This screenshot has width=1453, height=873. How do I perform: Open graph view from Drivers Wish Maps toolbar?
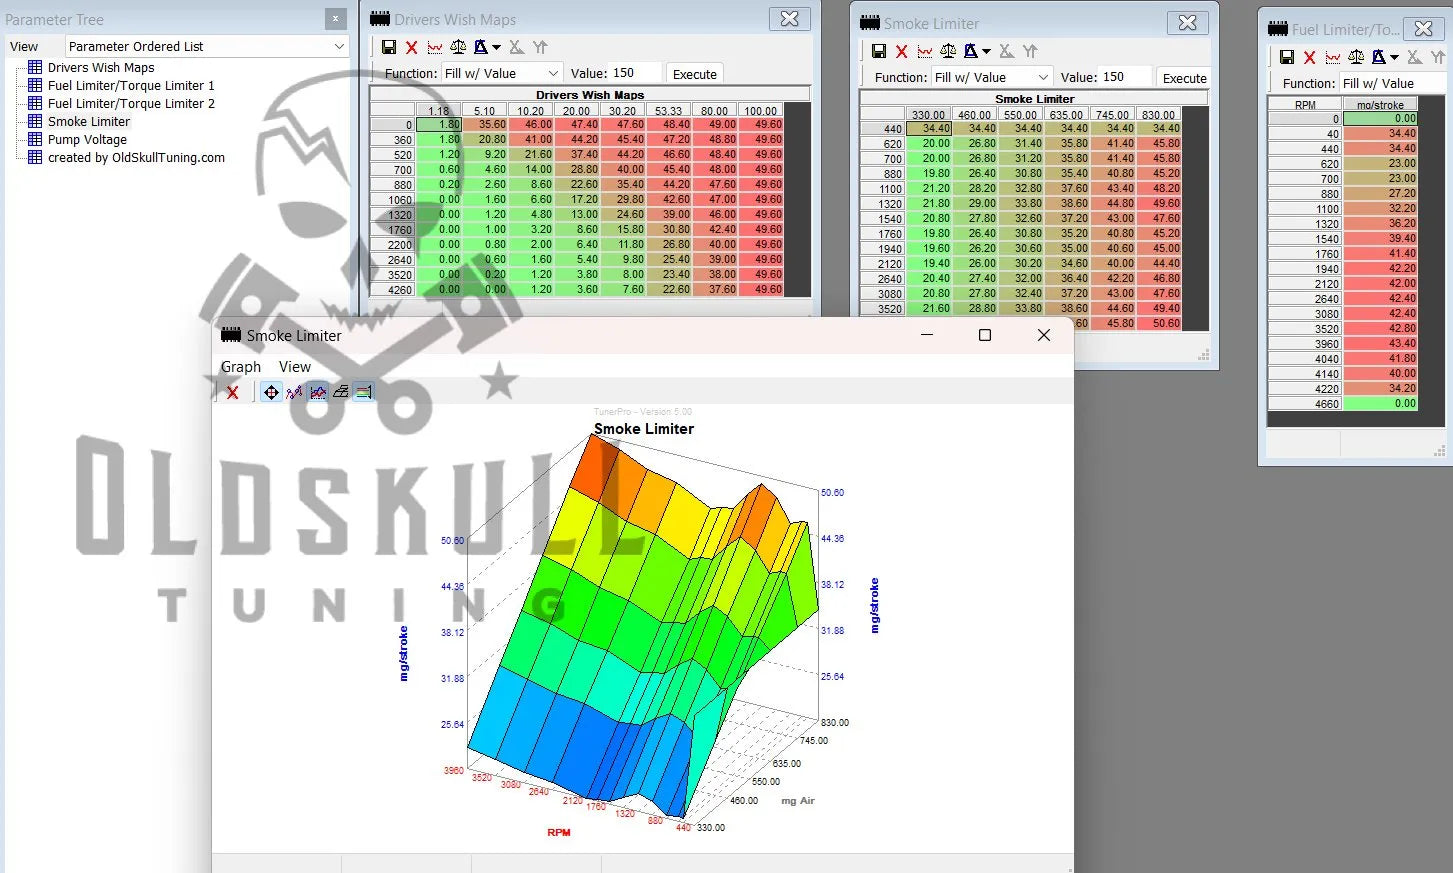pyautogui.click(x=435, y=47)
